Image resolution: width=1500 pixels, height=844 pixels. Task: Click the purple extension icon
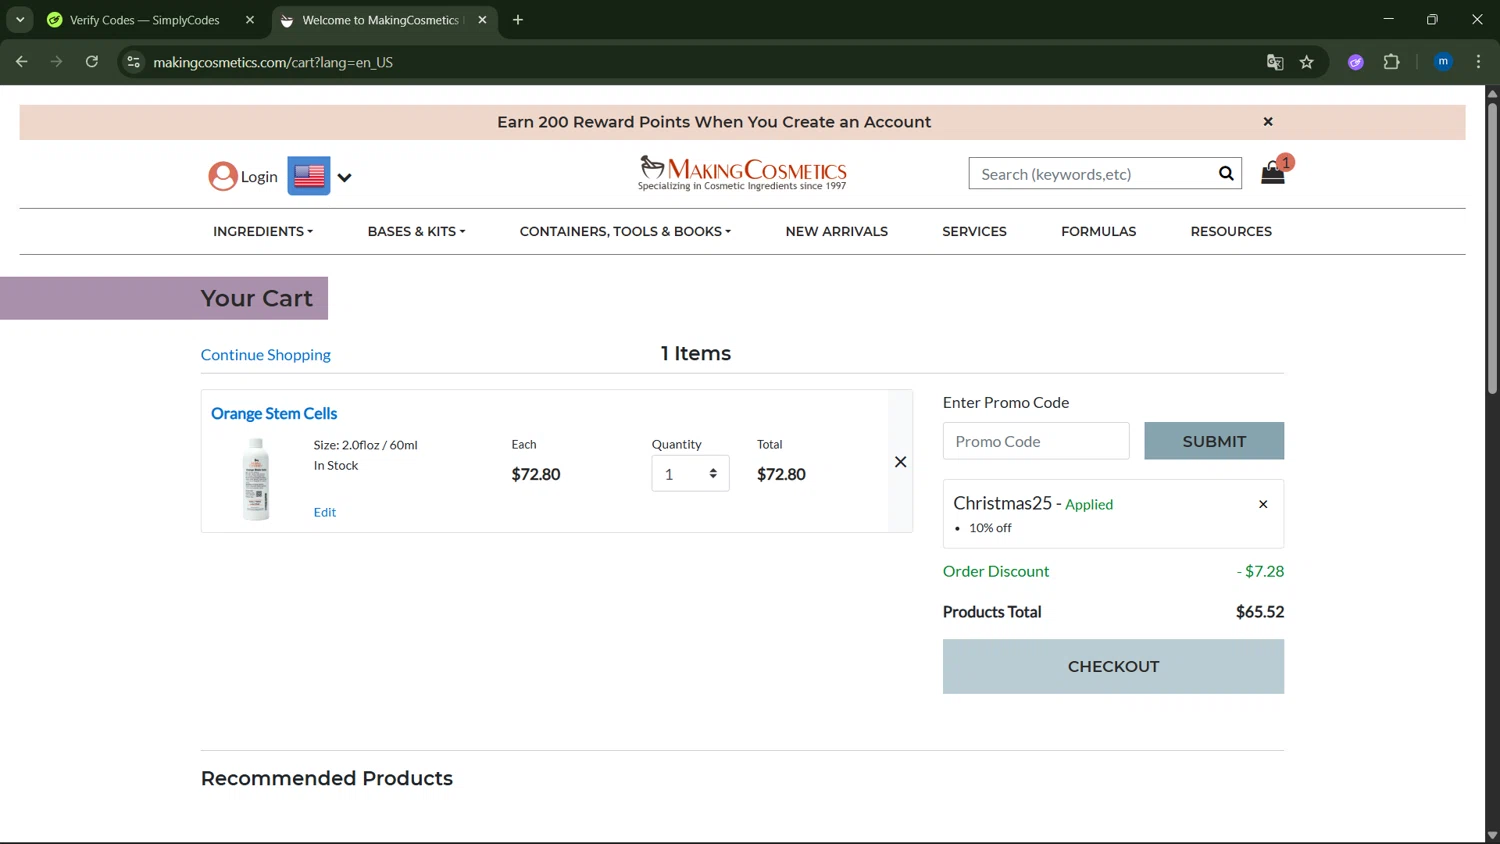click(x=1356, y=62)
